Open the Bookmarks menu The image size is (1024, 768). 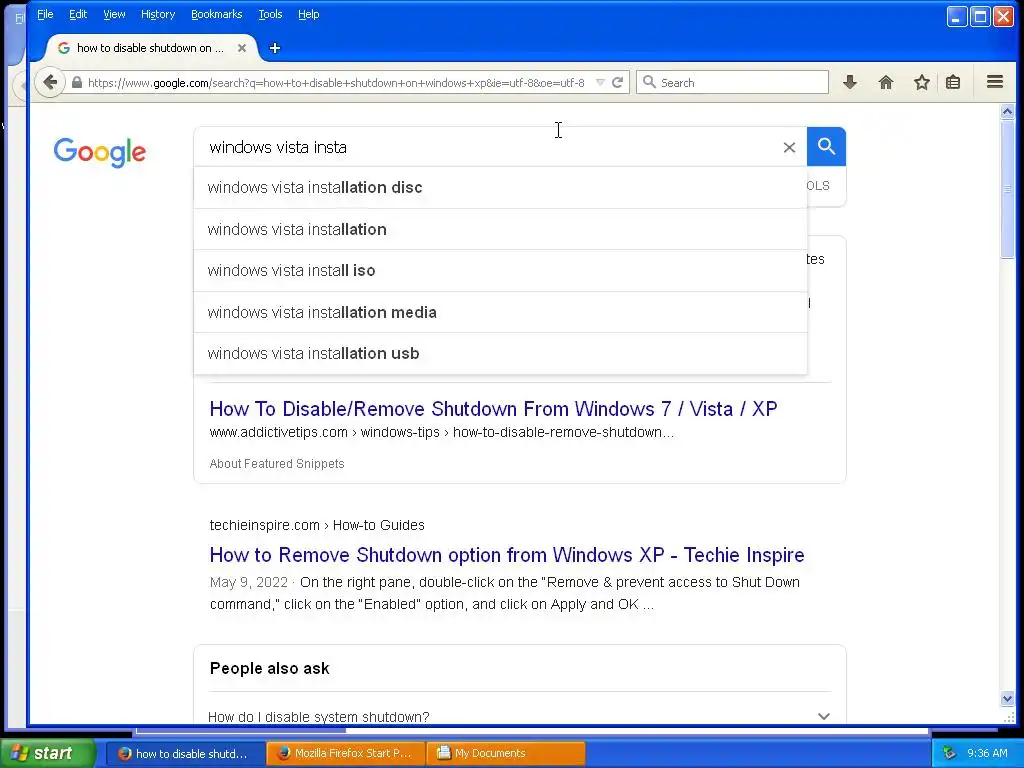216,14
